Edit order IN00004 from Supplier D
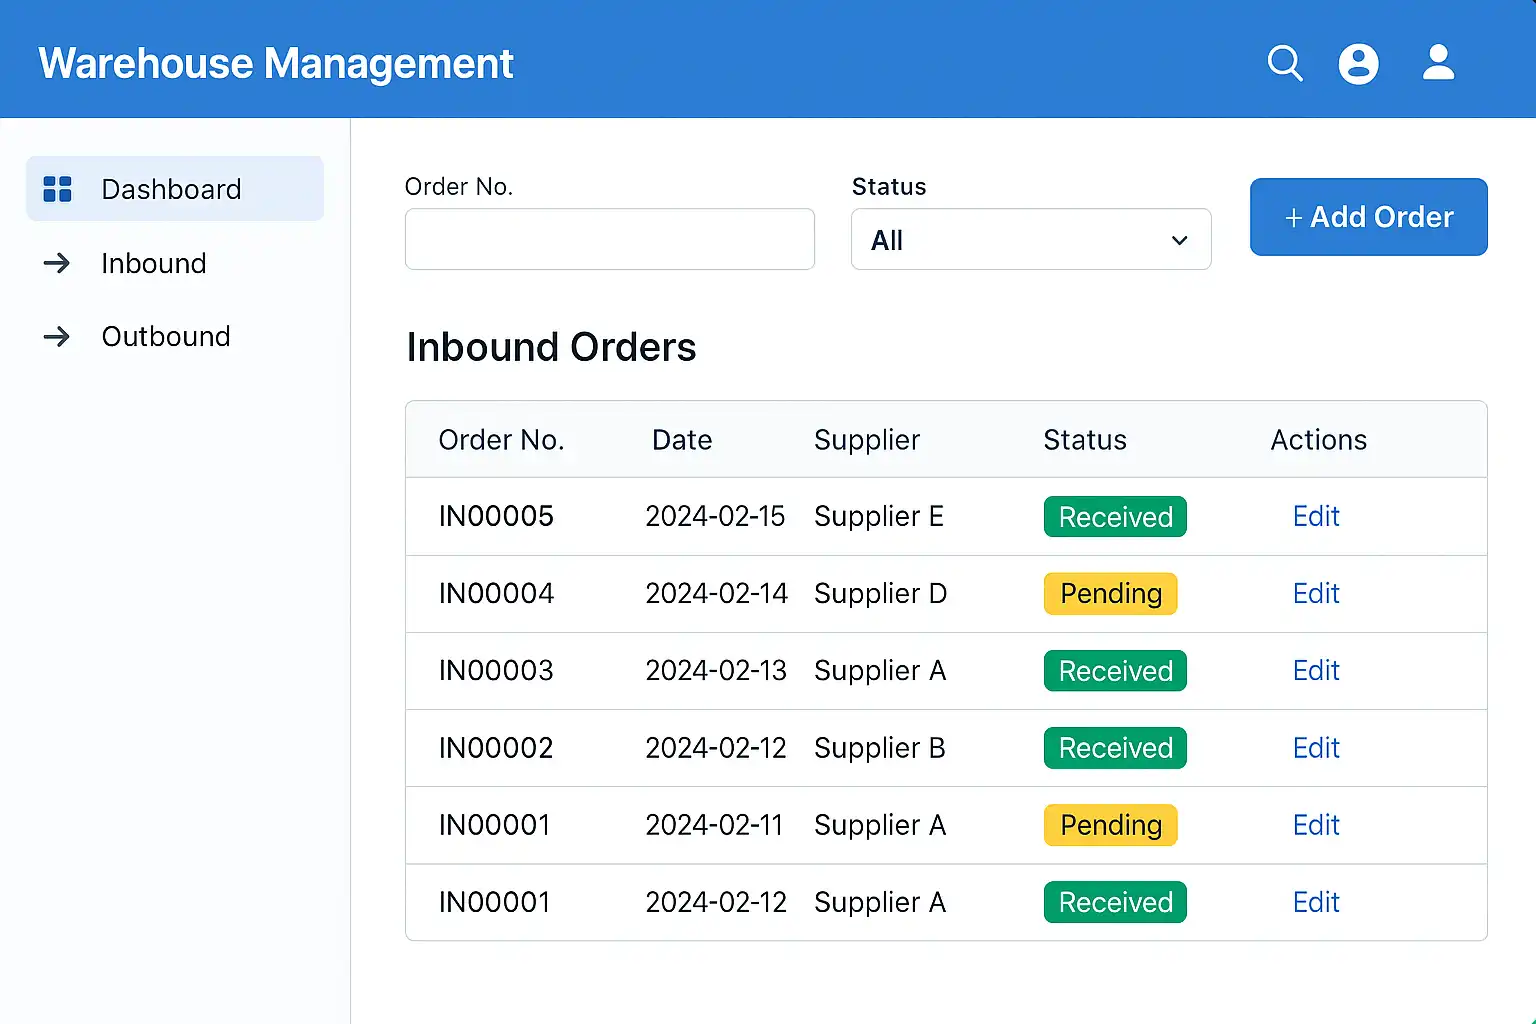 [x=1315, y=594]
